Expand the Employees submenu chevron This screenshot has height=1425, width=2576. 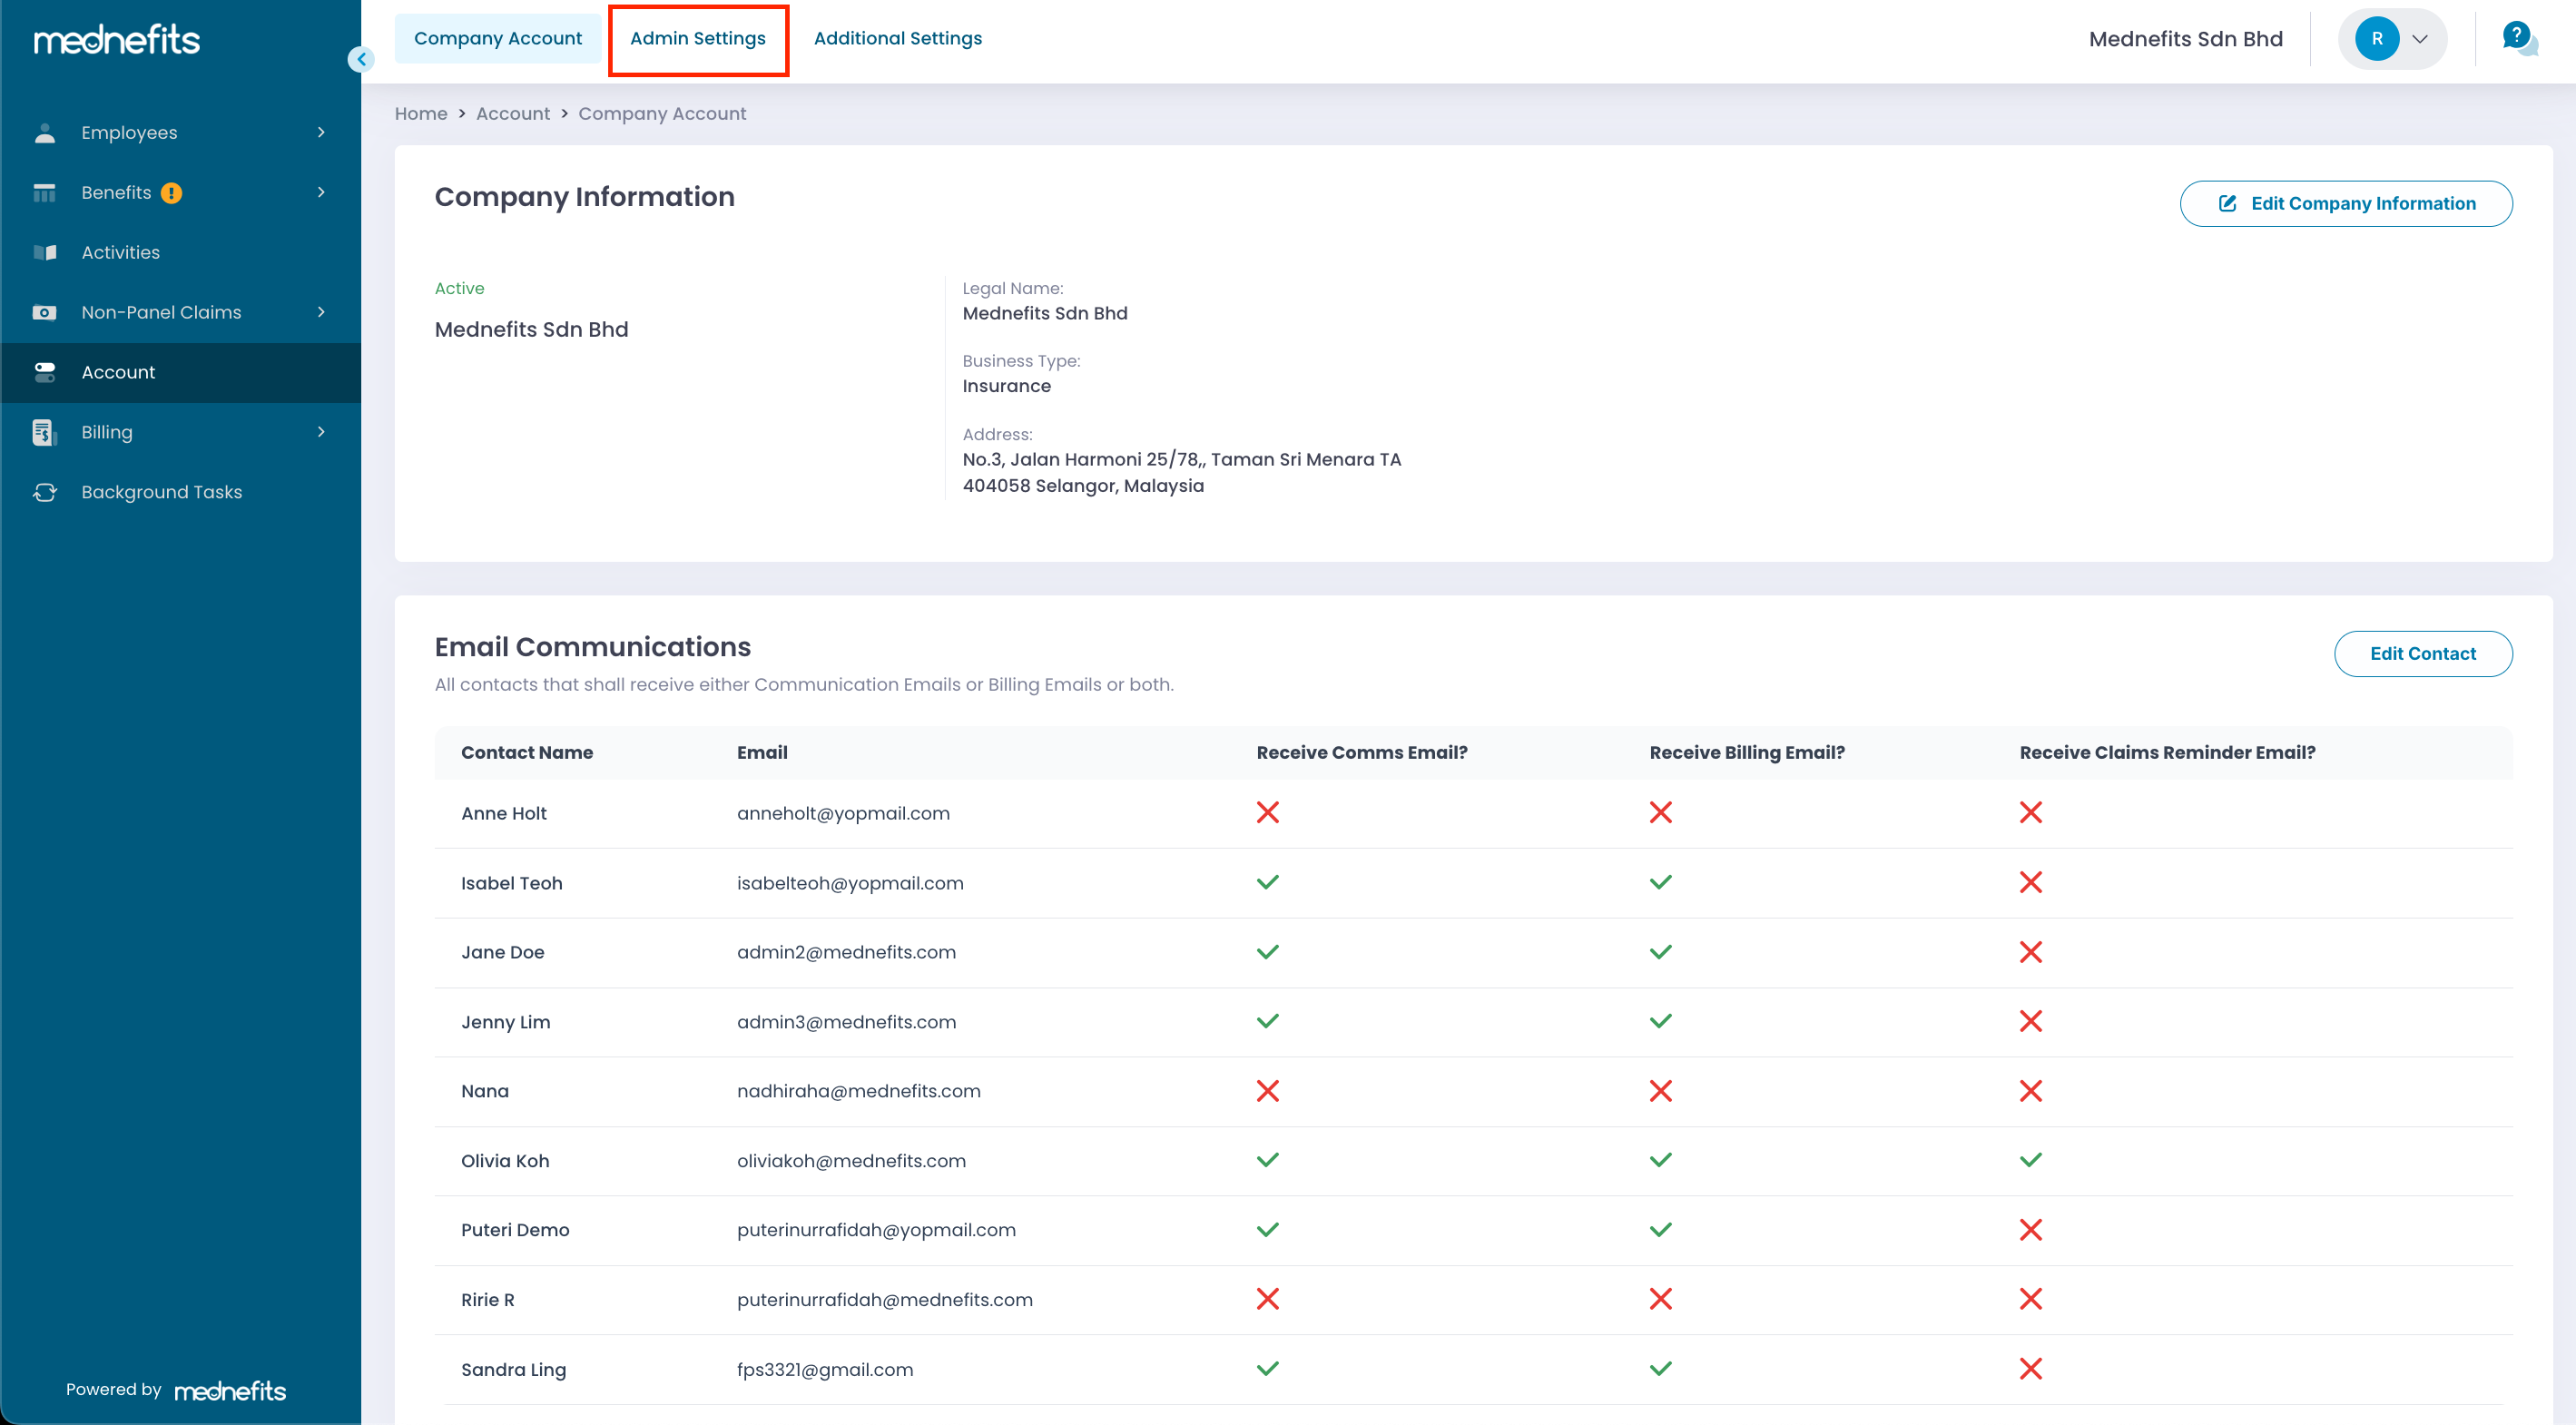pos(321,133)
